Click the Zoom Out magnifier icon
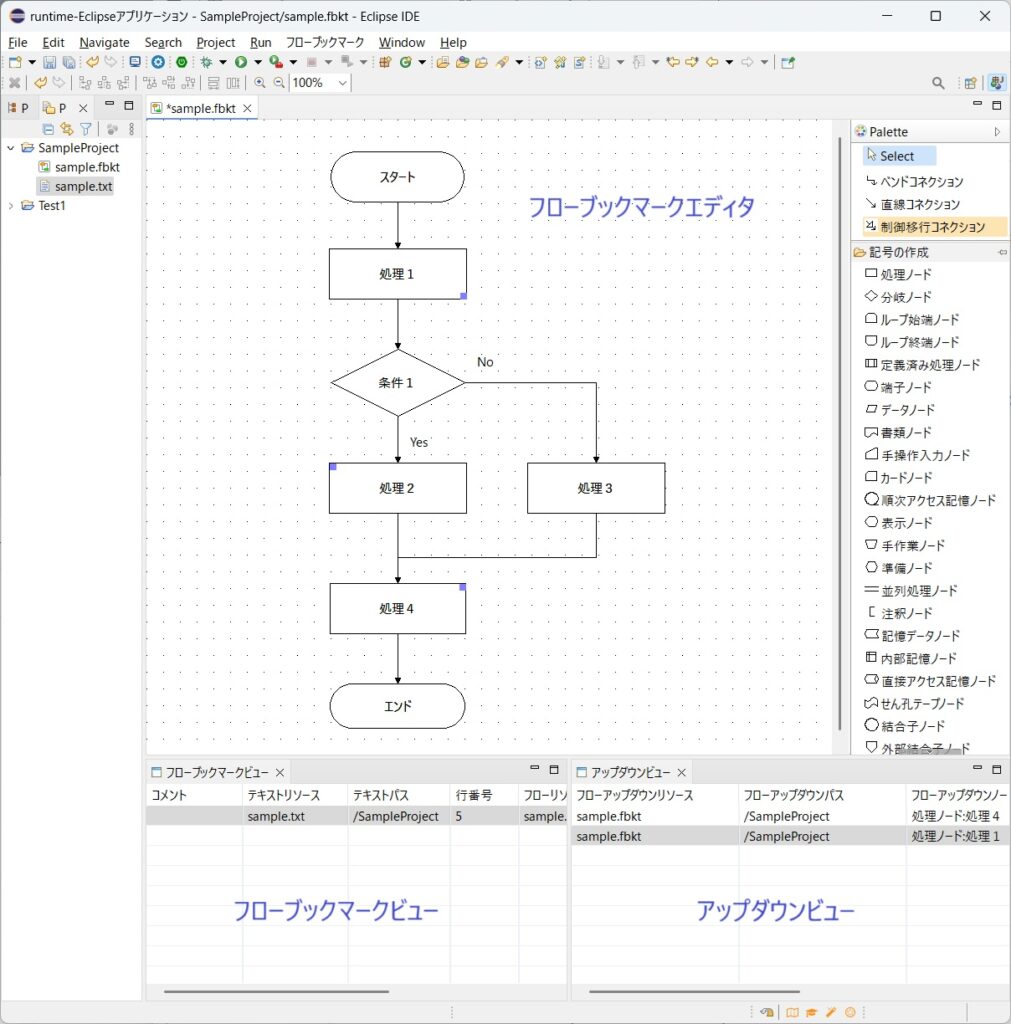 (279, 83)
